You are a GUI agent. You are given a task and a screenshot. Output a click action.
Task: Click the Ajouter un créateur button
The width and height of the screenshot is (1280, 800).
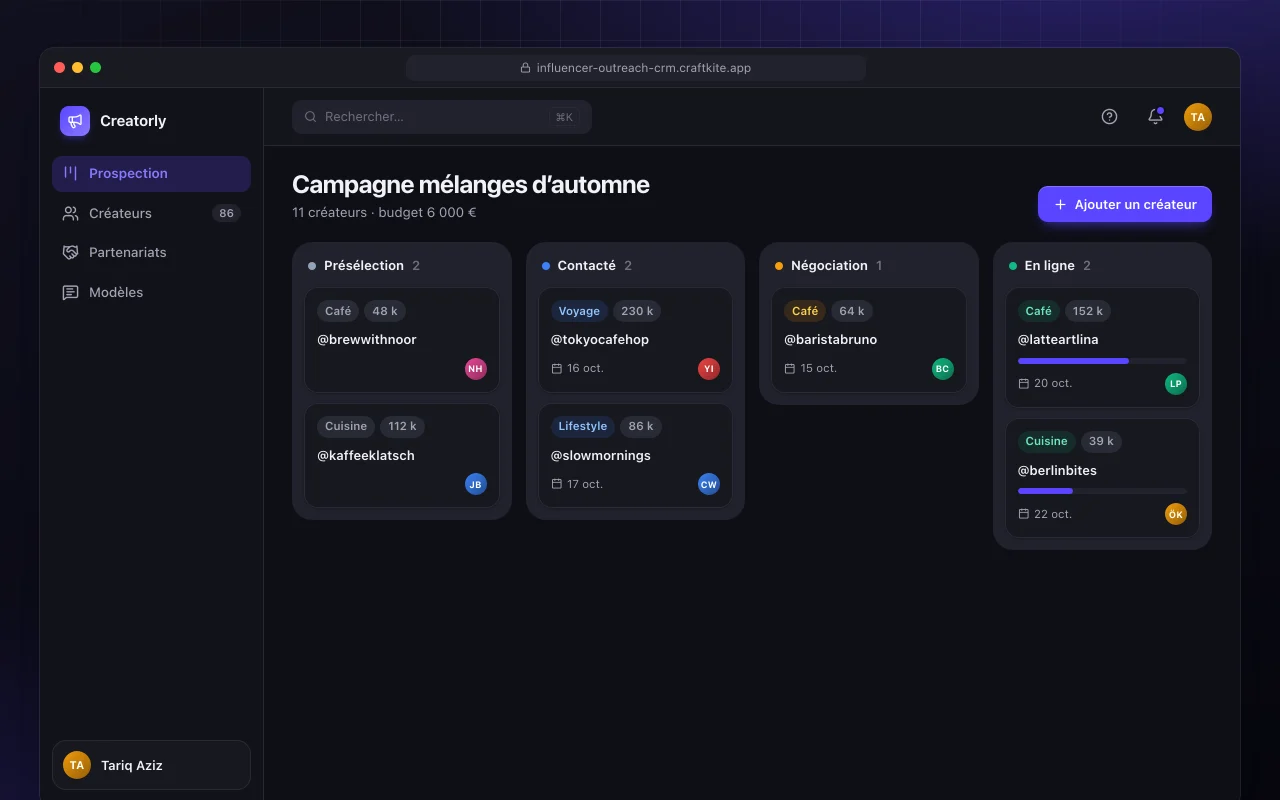[x=1125, y=204]
